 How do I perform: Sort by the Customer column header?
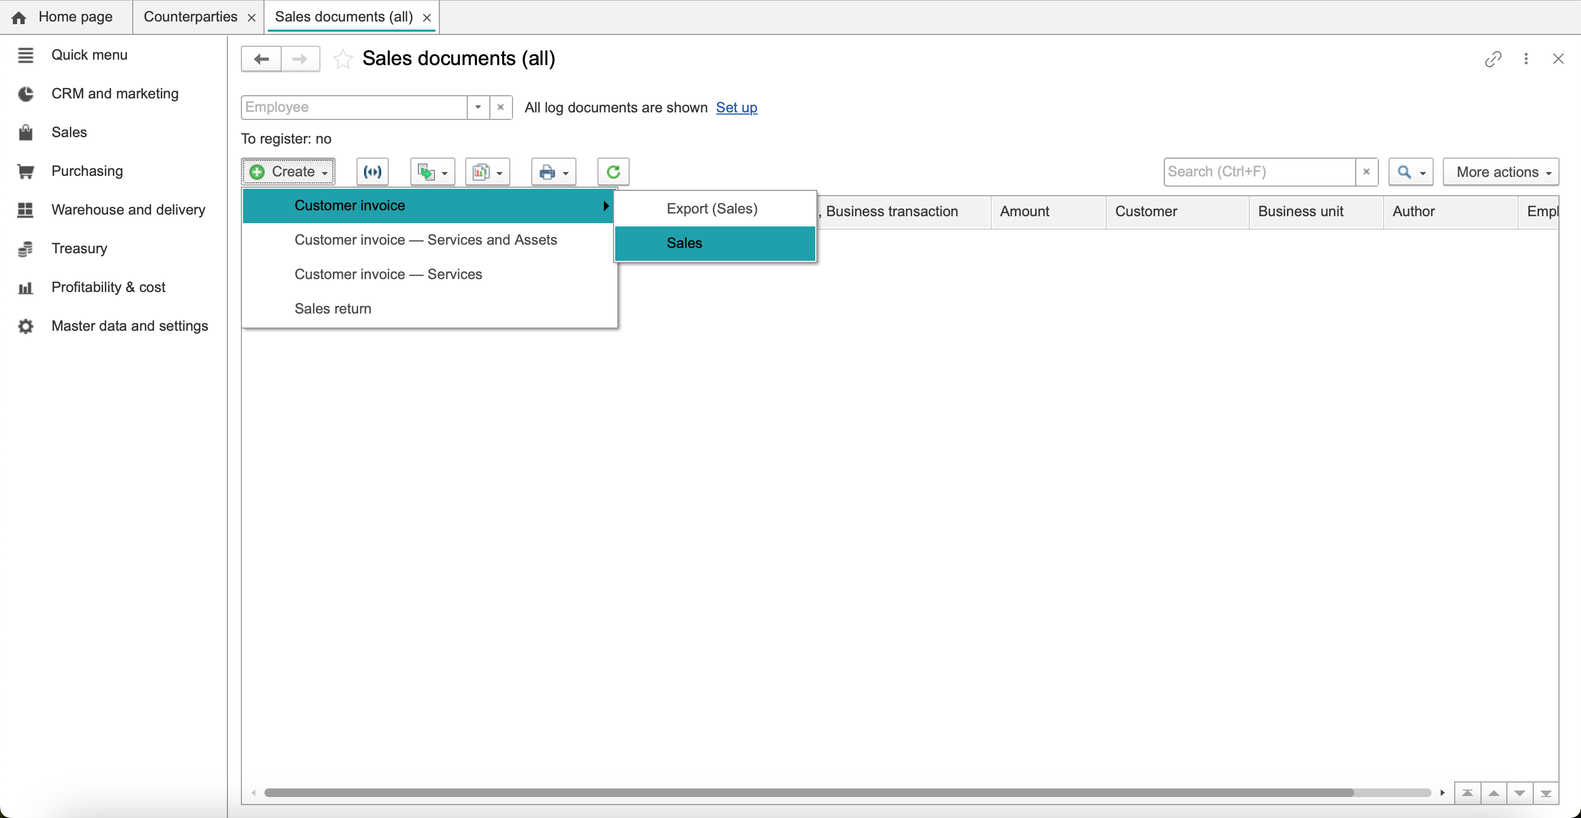(1178, 212)
